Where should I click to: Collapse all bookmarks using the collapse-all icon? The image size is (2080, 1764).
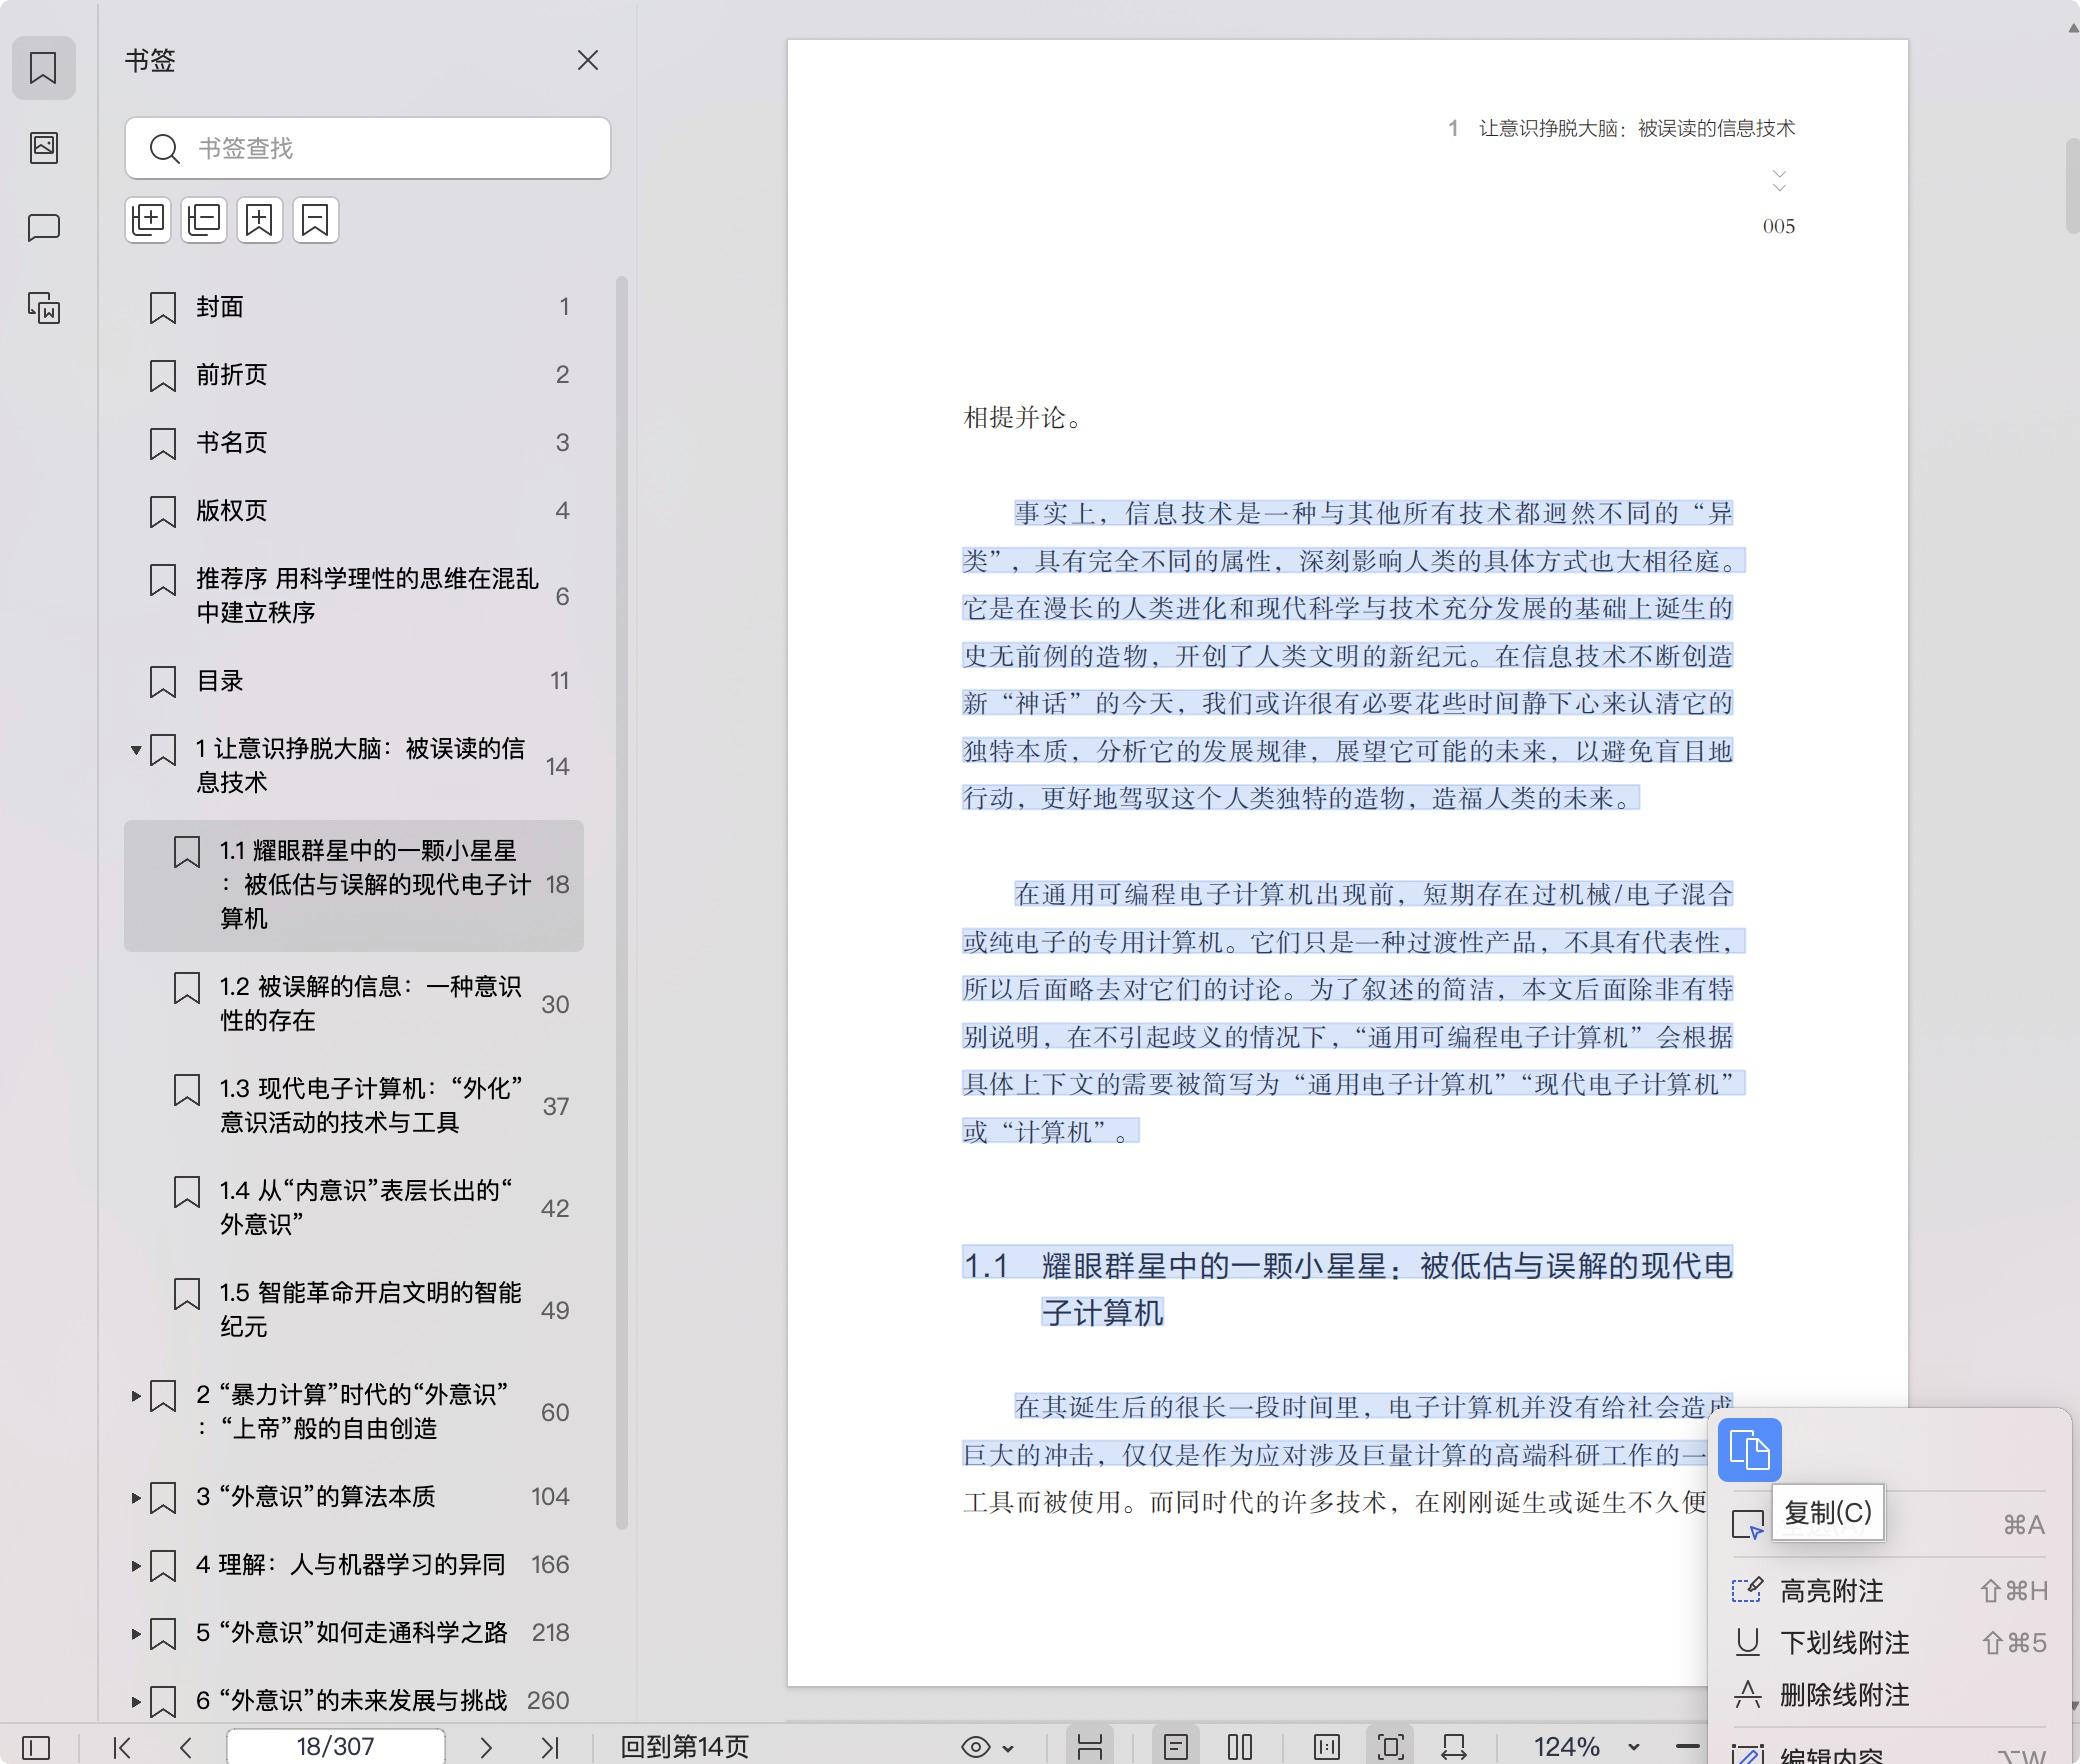tap(204, 220)
